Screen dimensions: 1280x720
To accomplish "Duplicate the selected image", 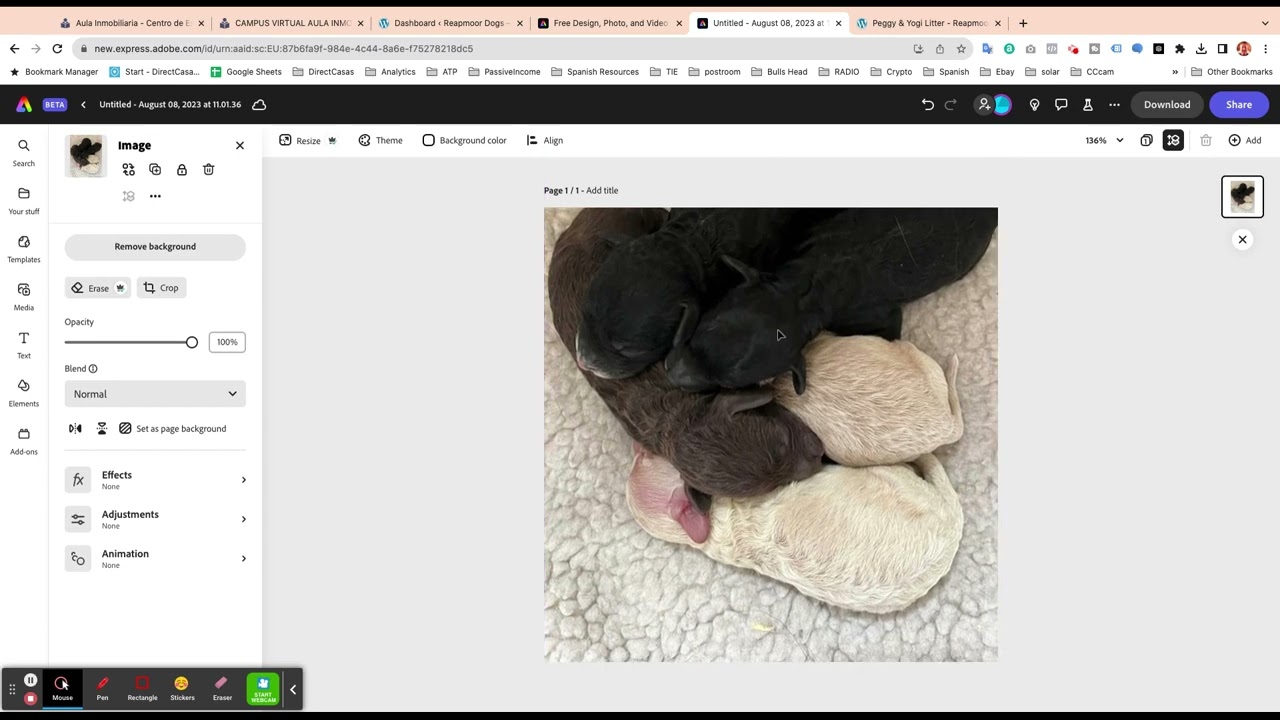I will (x=155, y=170).
